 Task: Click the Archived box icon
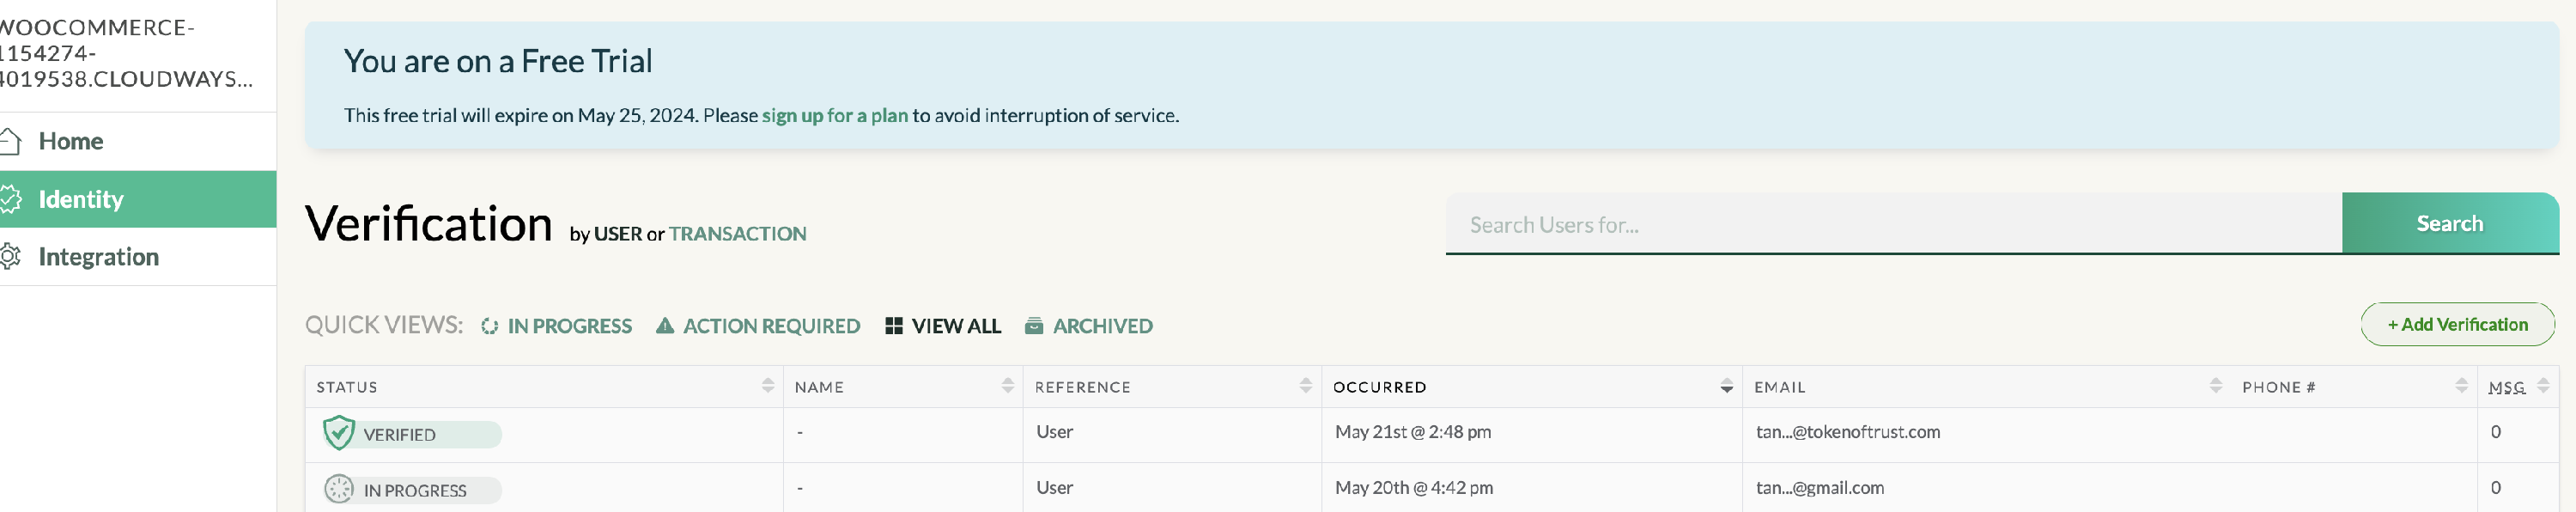click(1034, 326)
